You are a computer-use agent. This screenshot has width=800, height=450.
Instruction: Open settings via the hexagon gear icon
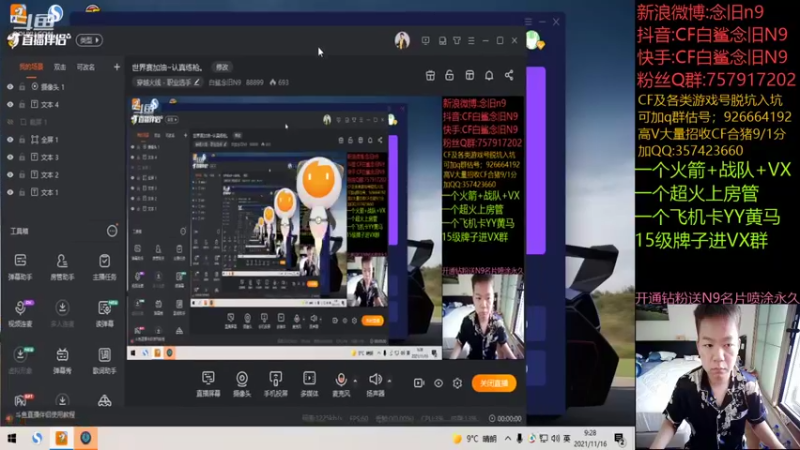tap(457, 383)
